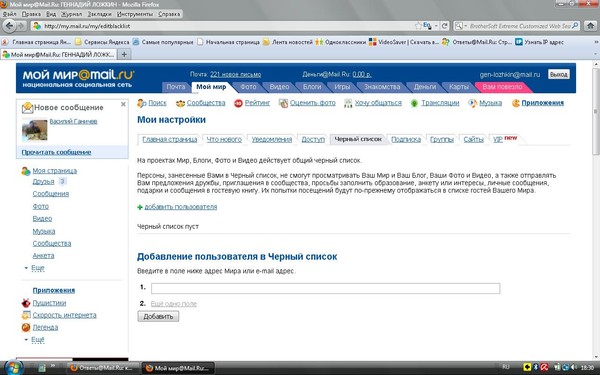
Task: Click the Василий Ганичев avatar thumbnail
Action: coord(34,130)
